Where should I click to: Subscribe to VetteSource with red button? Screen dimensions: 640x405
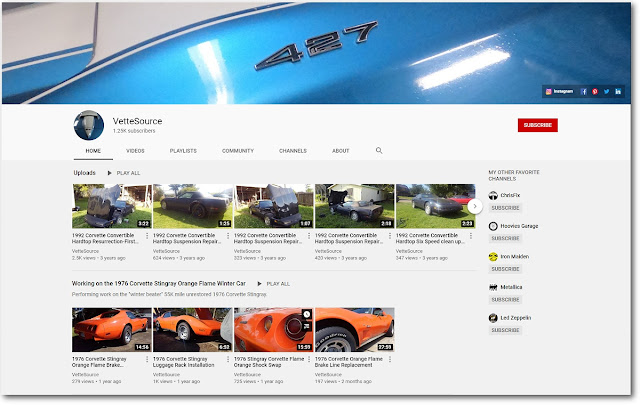pos(538,125)
